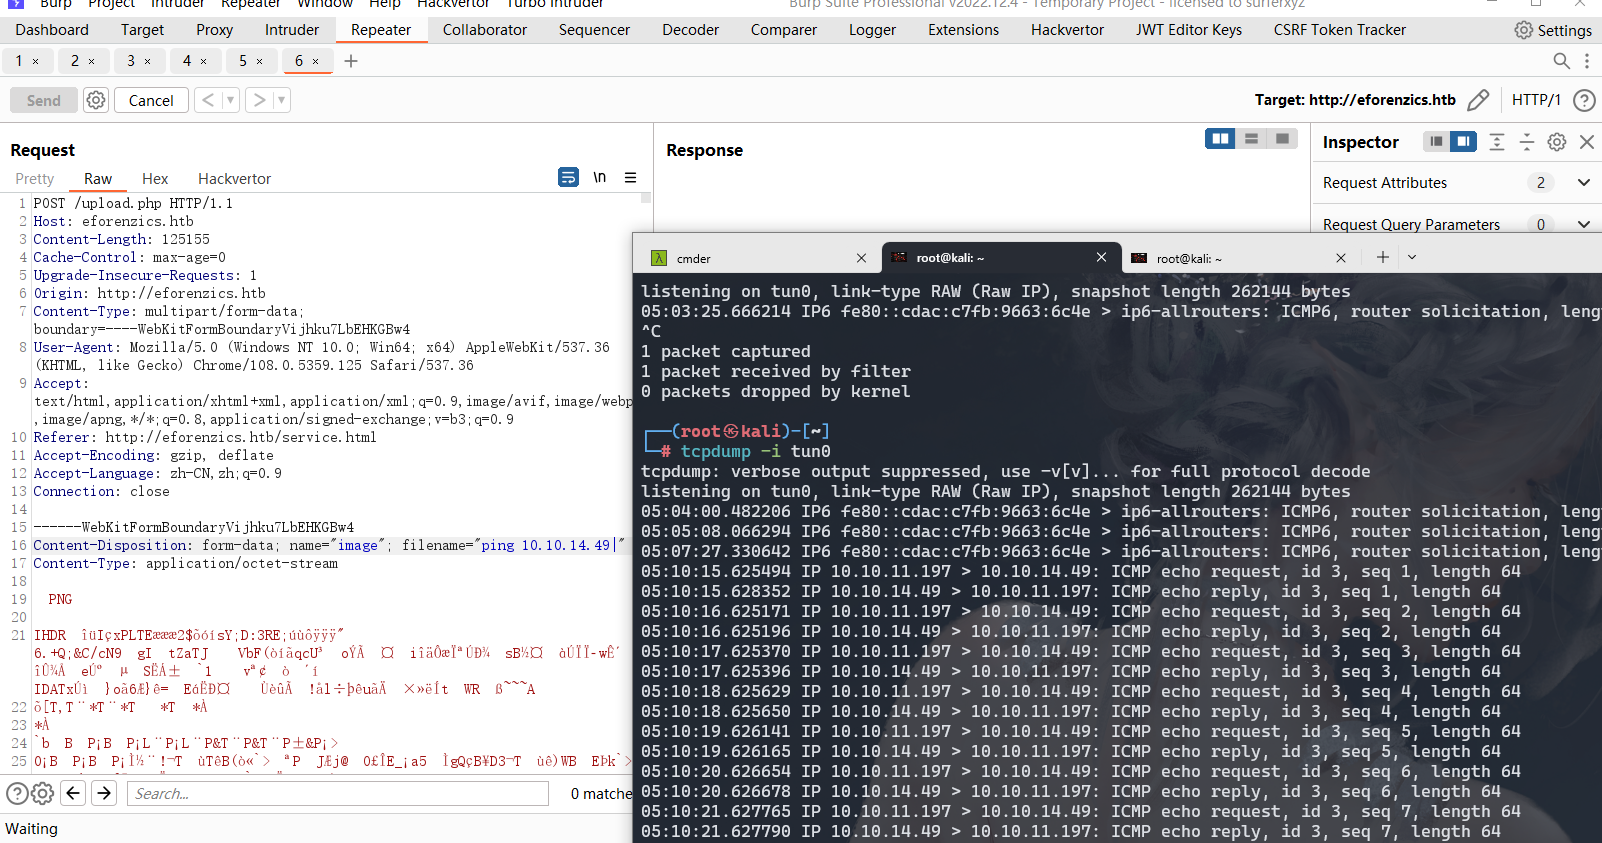This screenshot has height=843, width=1602.
Task: Click HTTP/1 protocol label
Action: (x=1536, y=100)
